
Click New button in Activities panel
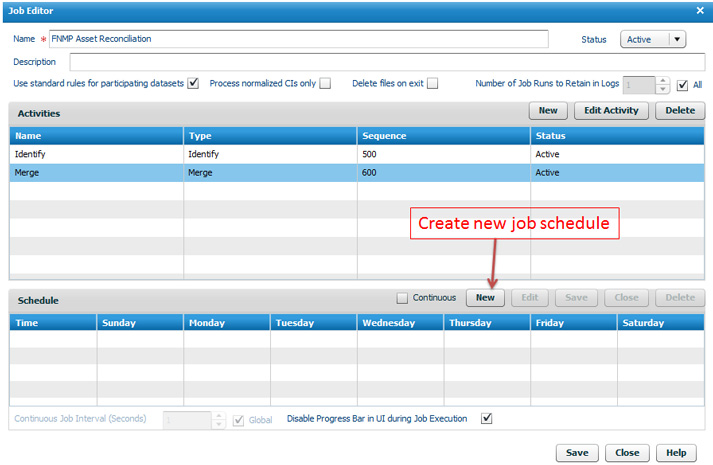(548, 111)
